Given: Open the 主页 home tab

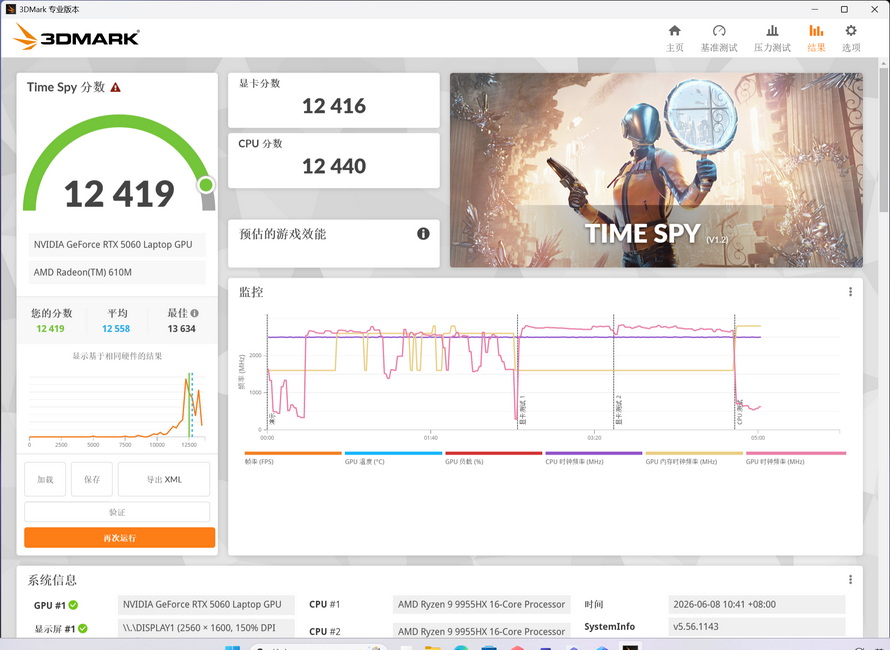Looking at the screenshot, I should tap(674, 38).
